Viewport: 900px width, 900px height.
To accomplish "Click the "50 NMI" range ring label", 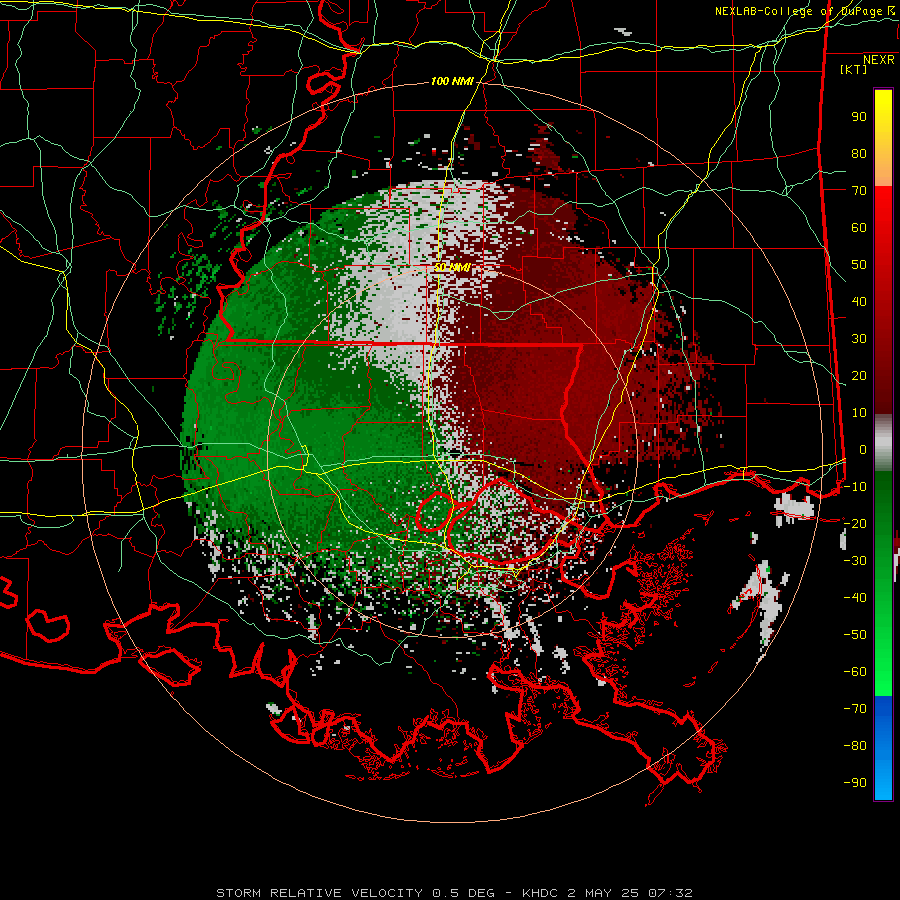I will 452,267.
